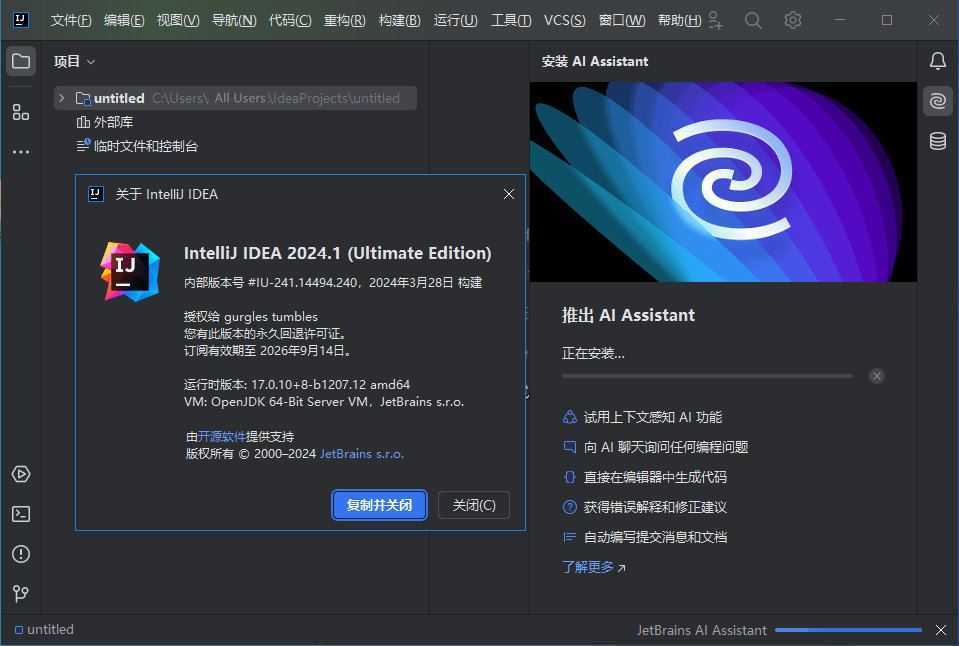
Task: Open the Database tool window
Action: [x=936, y=141]
